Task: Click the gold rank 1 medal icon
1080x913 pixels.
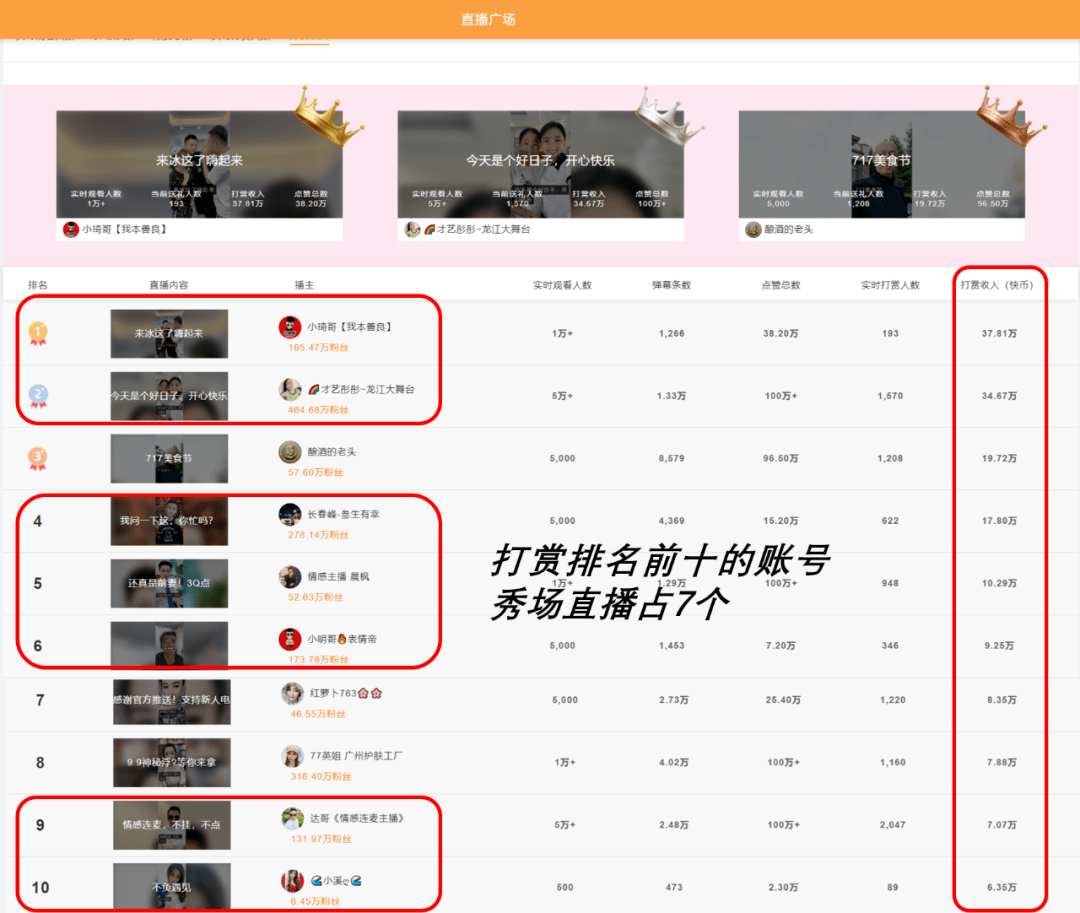Action: click(38, 334)
